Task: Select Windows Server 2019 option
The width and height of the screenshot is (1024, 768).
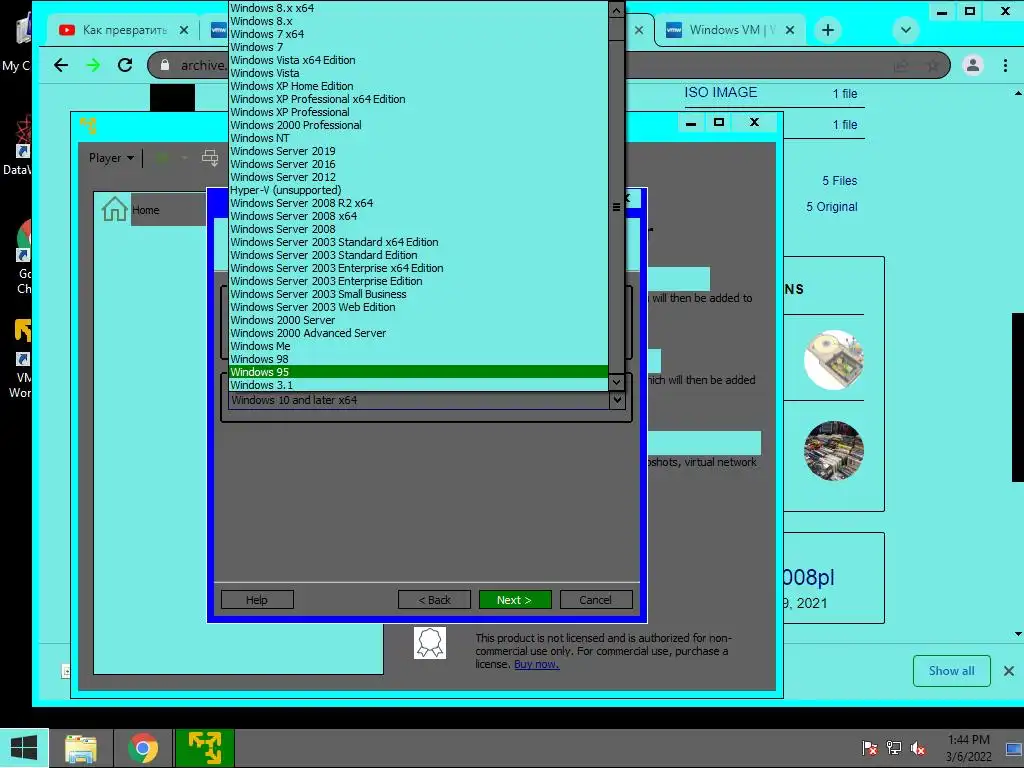Action: (x=418, y=151)
